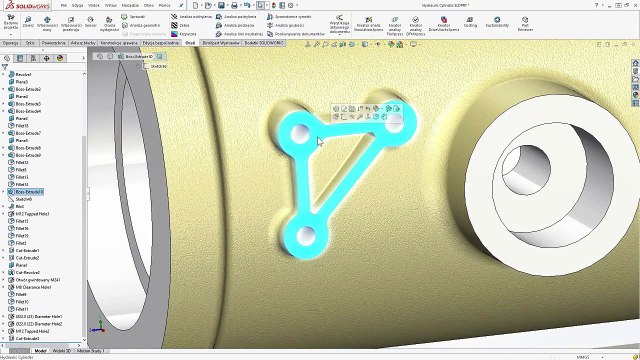Click the Save icon
Screen dimensions: 640x360
221,6
